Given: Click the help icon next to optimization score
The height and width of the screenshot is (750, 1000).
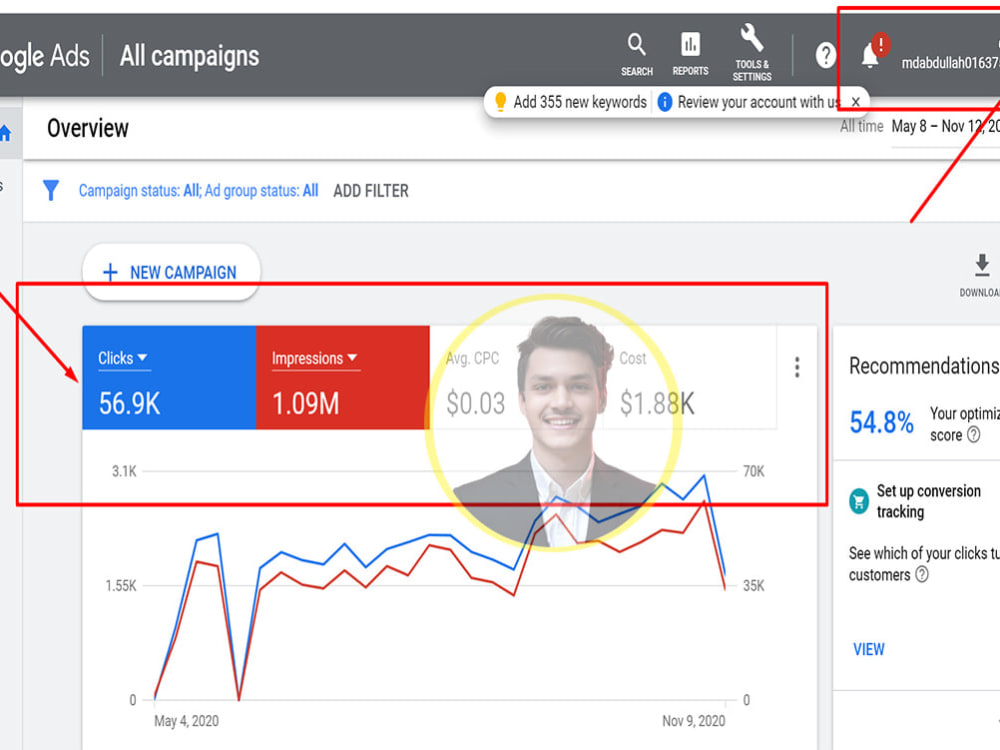Looking at the screenshot, I should 974,435.
